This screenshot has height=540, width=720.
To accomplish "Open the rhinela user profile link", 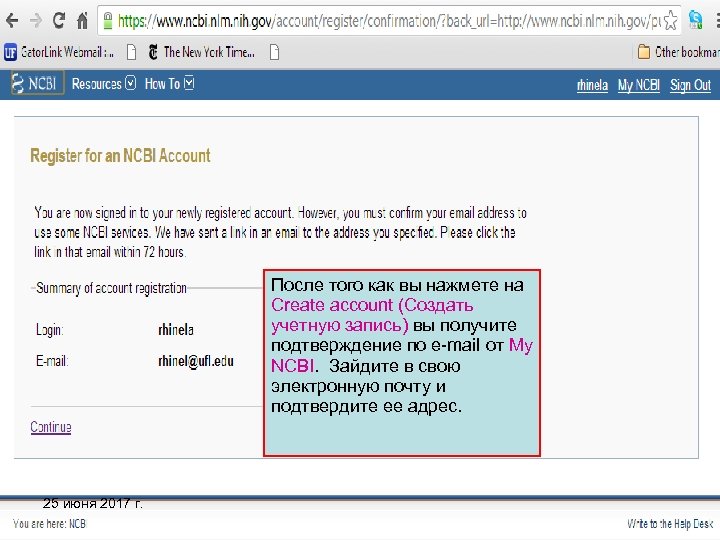I will 592,85.
